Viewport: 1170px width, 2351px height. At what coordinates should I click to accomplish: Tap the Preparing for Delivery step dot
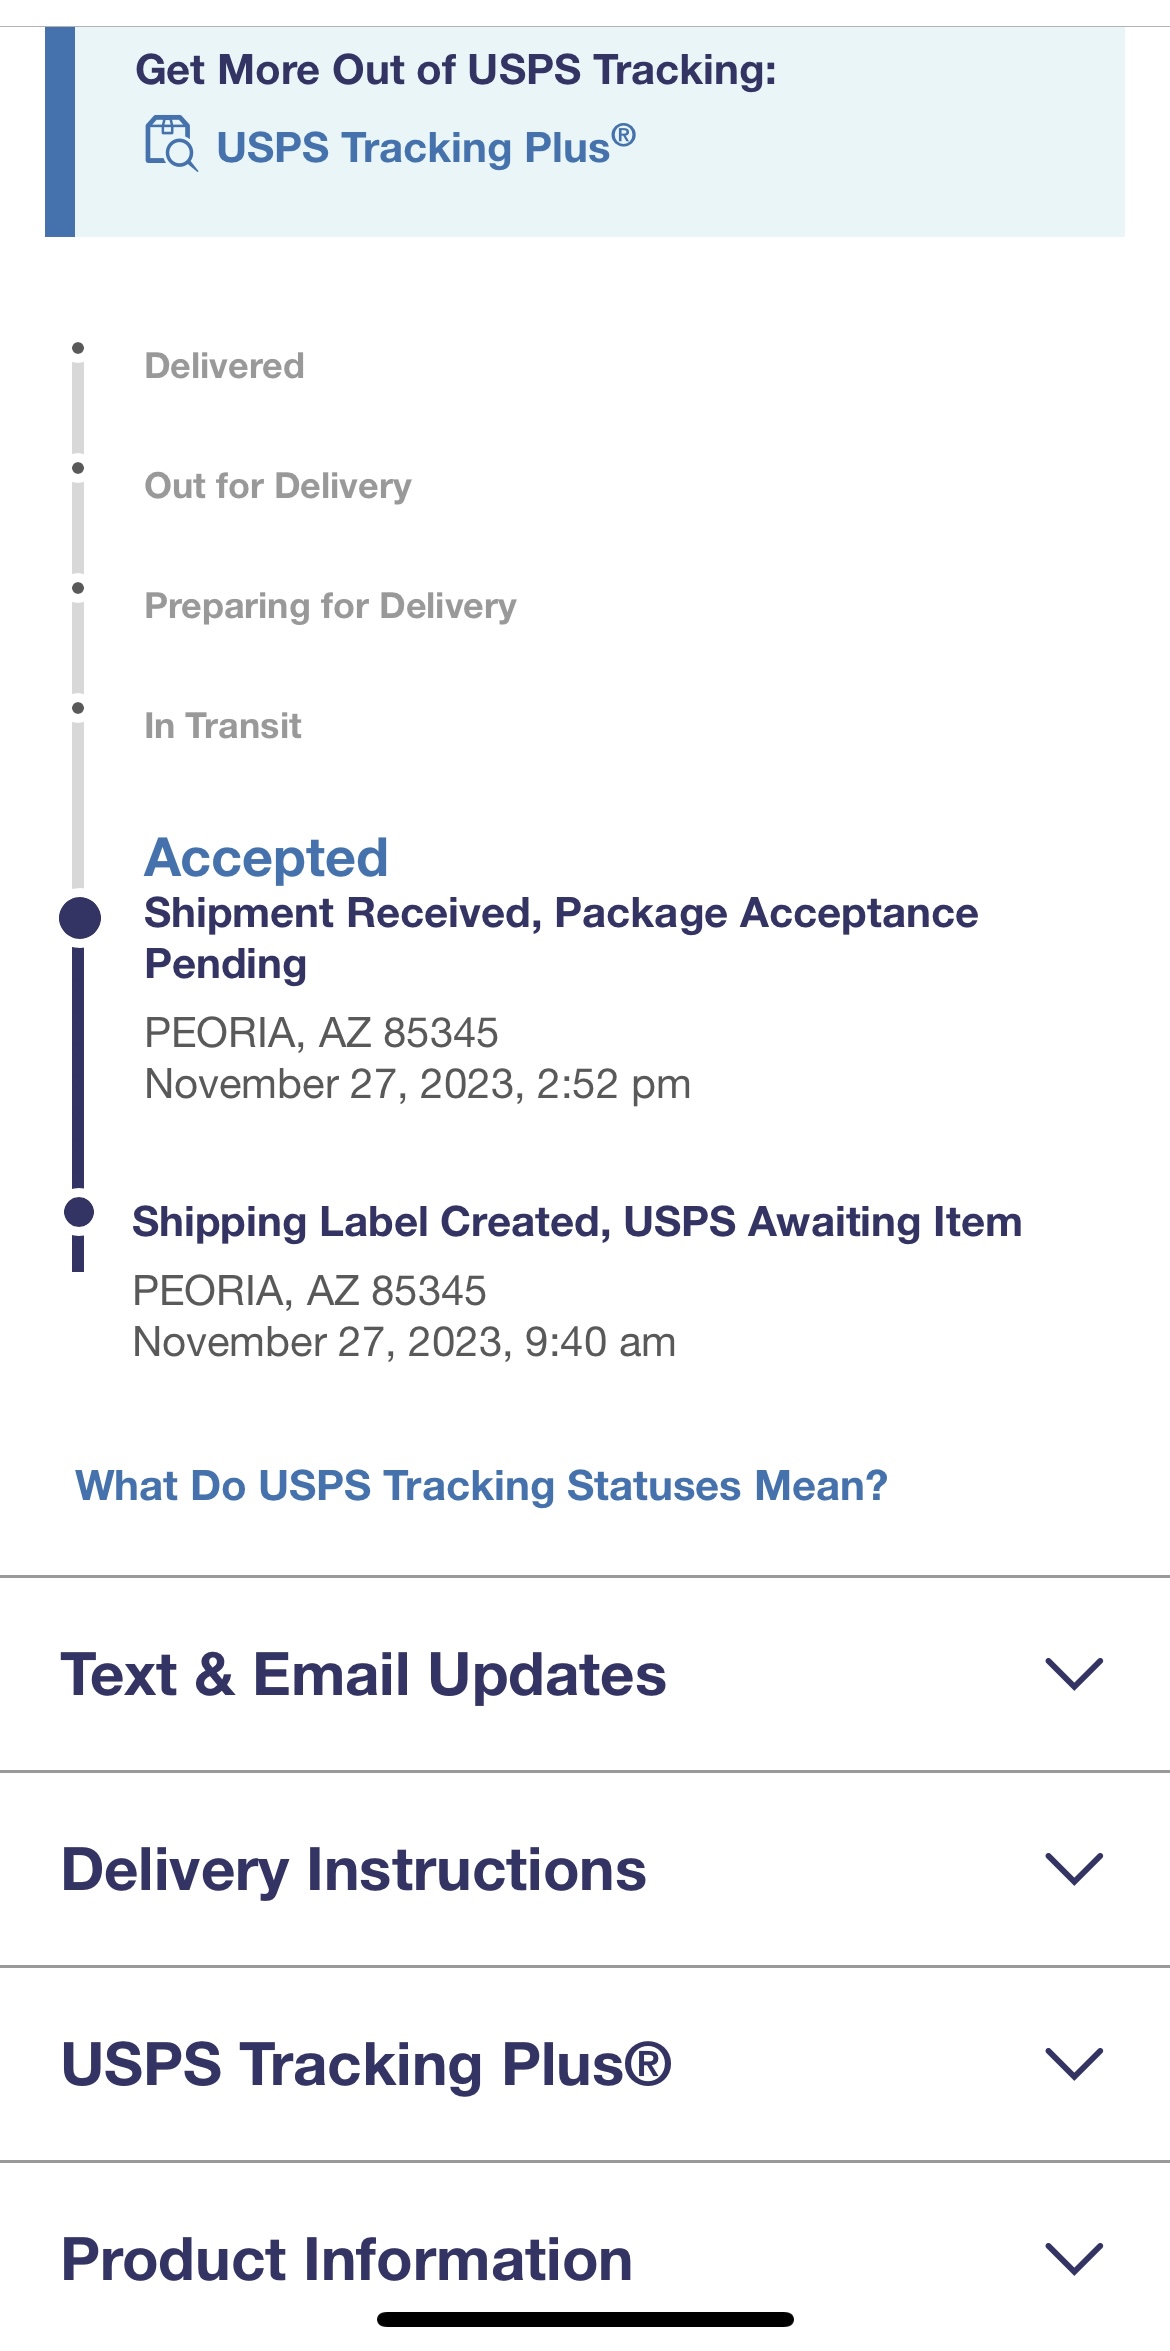(78, 588)
